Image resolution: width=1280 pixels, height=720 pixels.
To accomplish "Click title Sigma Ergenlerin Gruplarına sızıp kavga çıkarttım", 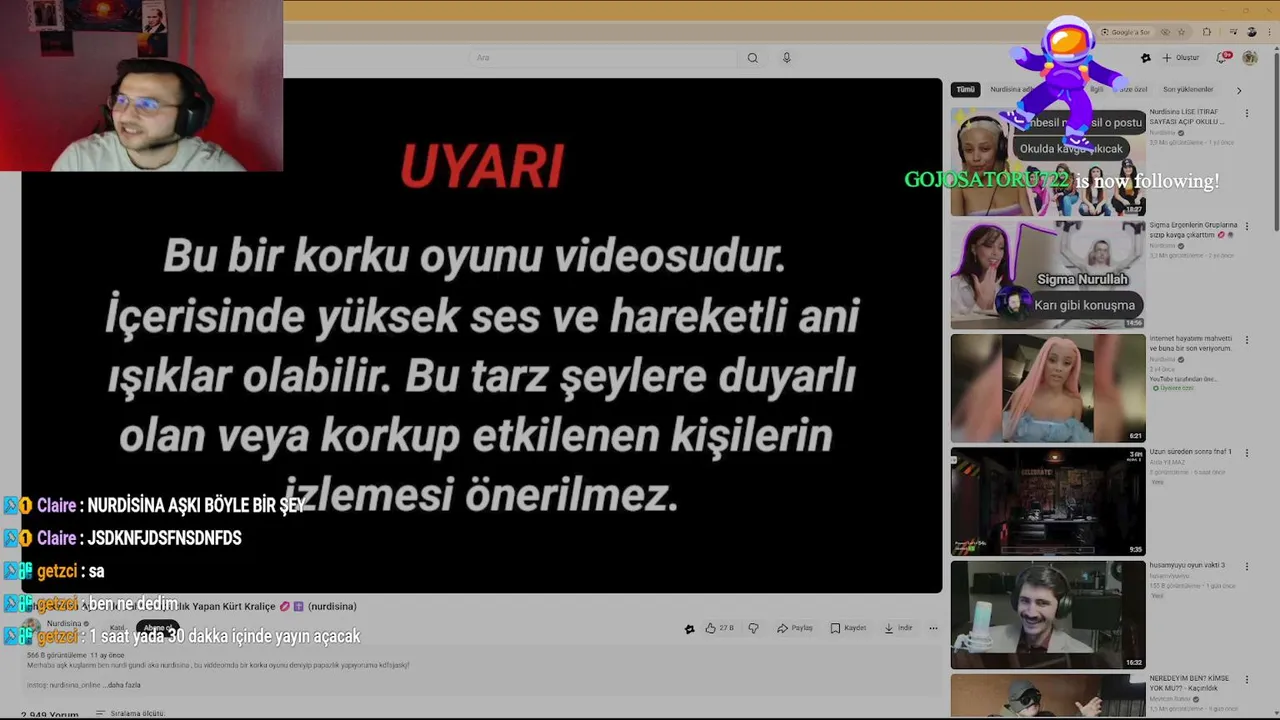I will click(1192, 230).
